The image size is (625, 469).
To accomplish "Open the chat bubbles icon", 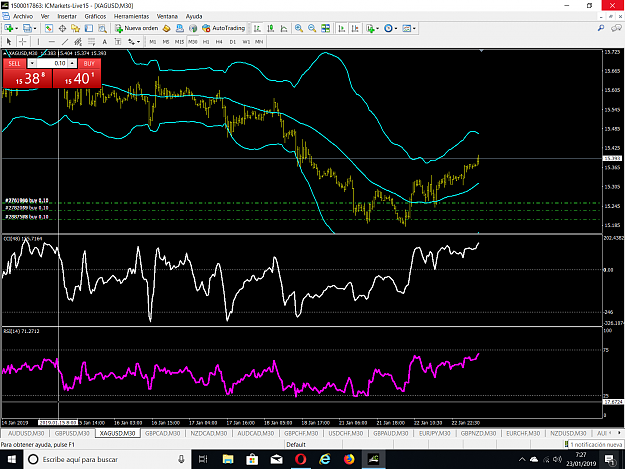I will coord(616,28).
